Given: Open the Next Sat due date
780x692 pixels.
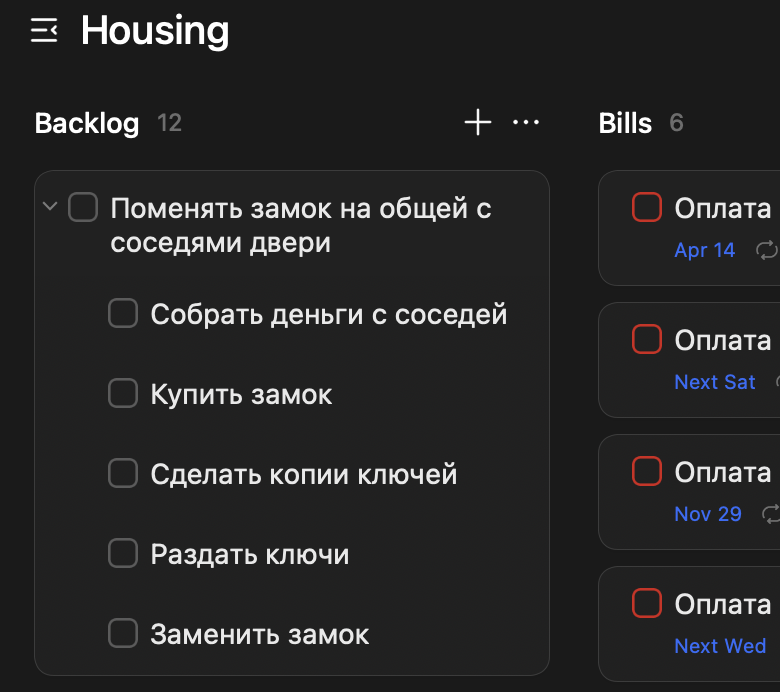Looking at the screenshot, I should coord(715,382).
